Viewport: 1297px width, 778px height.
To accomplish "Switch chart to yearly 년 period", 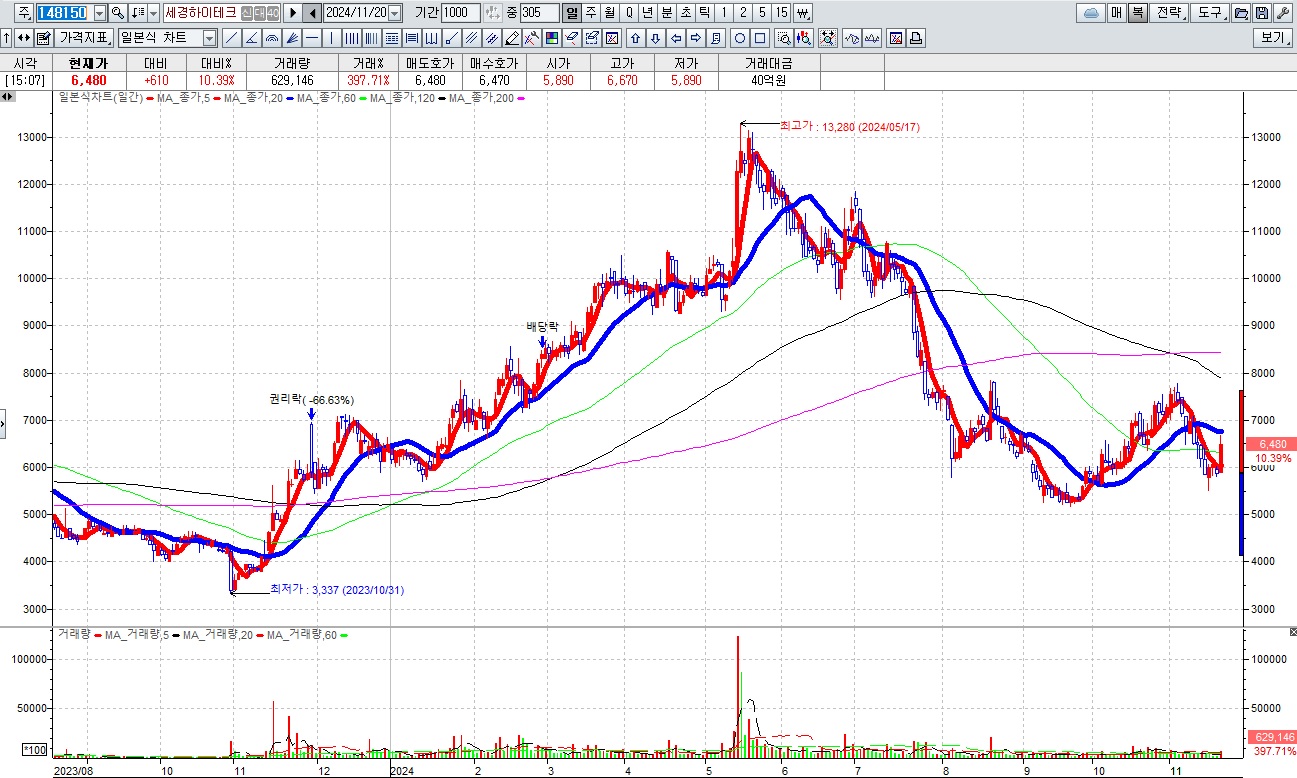I will [647, 13].
